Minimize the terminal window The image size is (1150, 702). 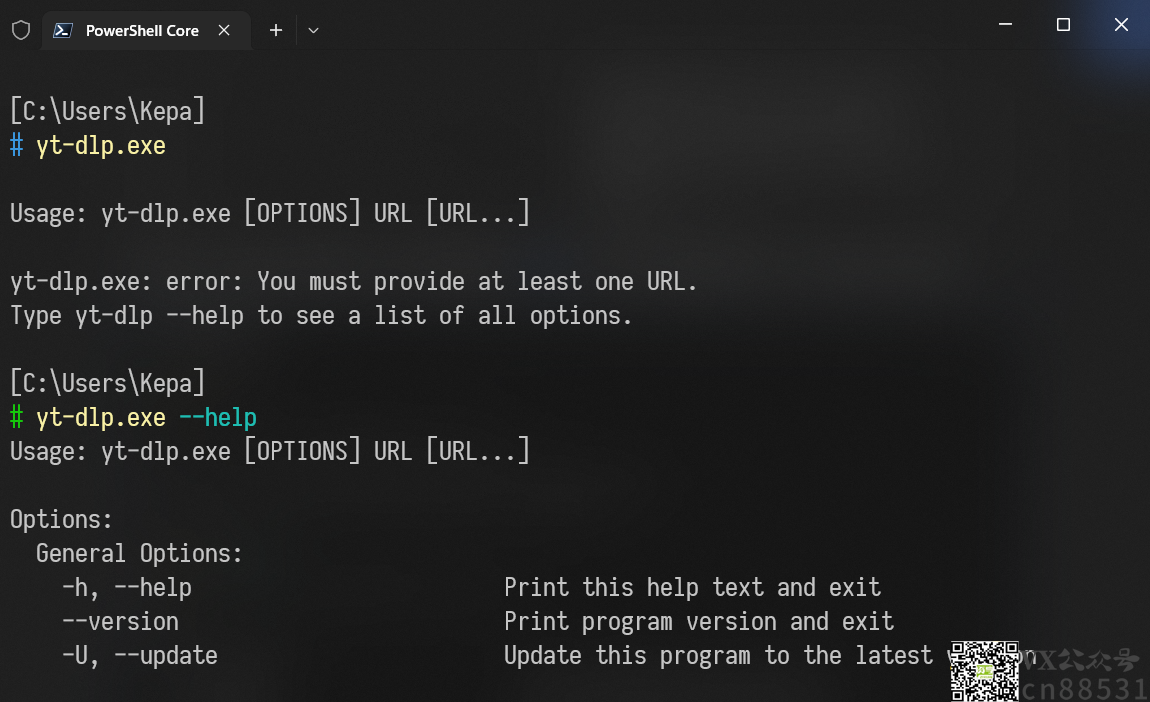[1006, 24]
